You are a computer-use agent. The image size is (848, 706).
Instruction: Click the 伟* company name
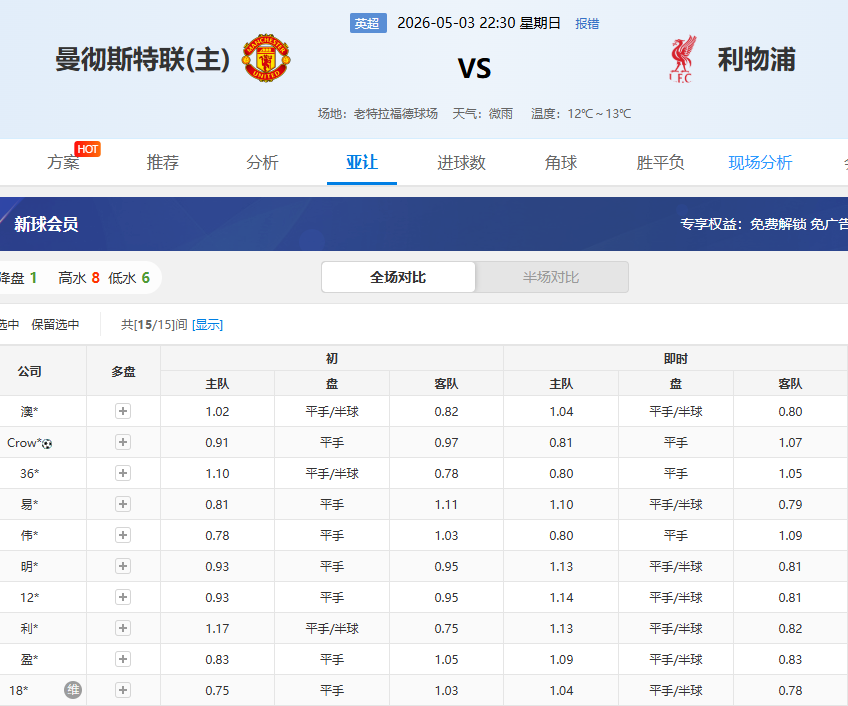coord(29,535)
